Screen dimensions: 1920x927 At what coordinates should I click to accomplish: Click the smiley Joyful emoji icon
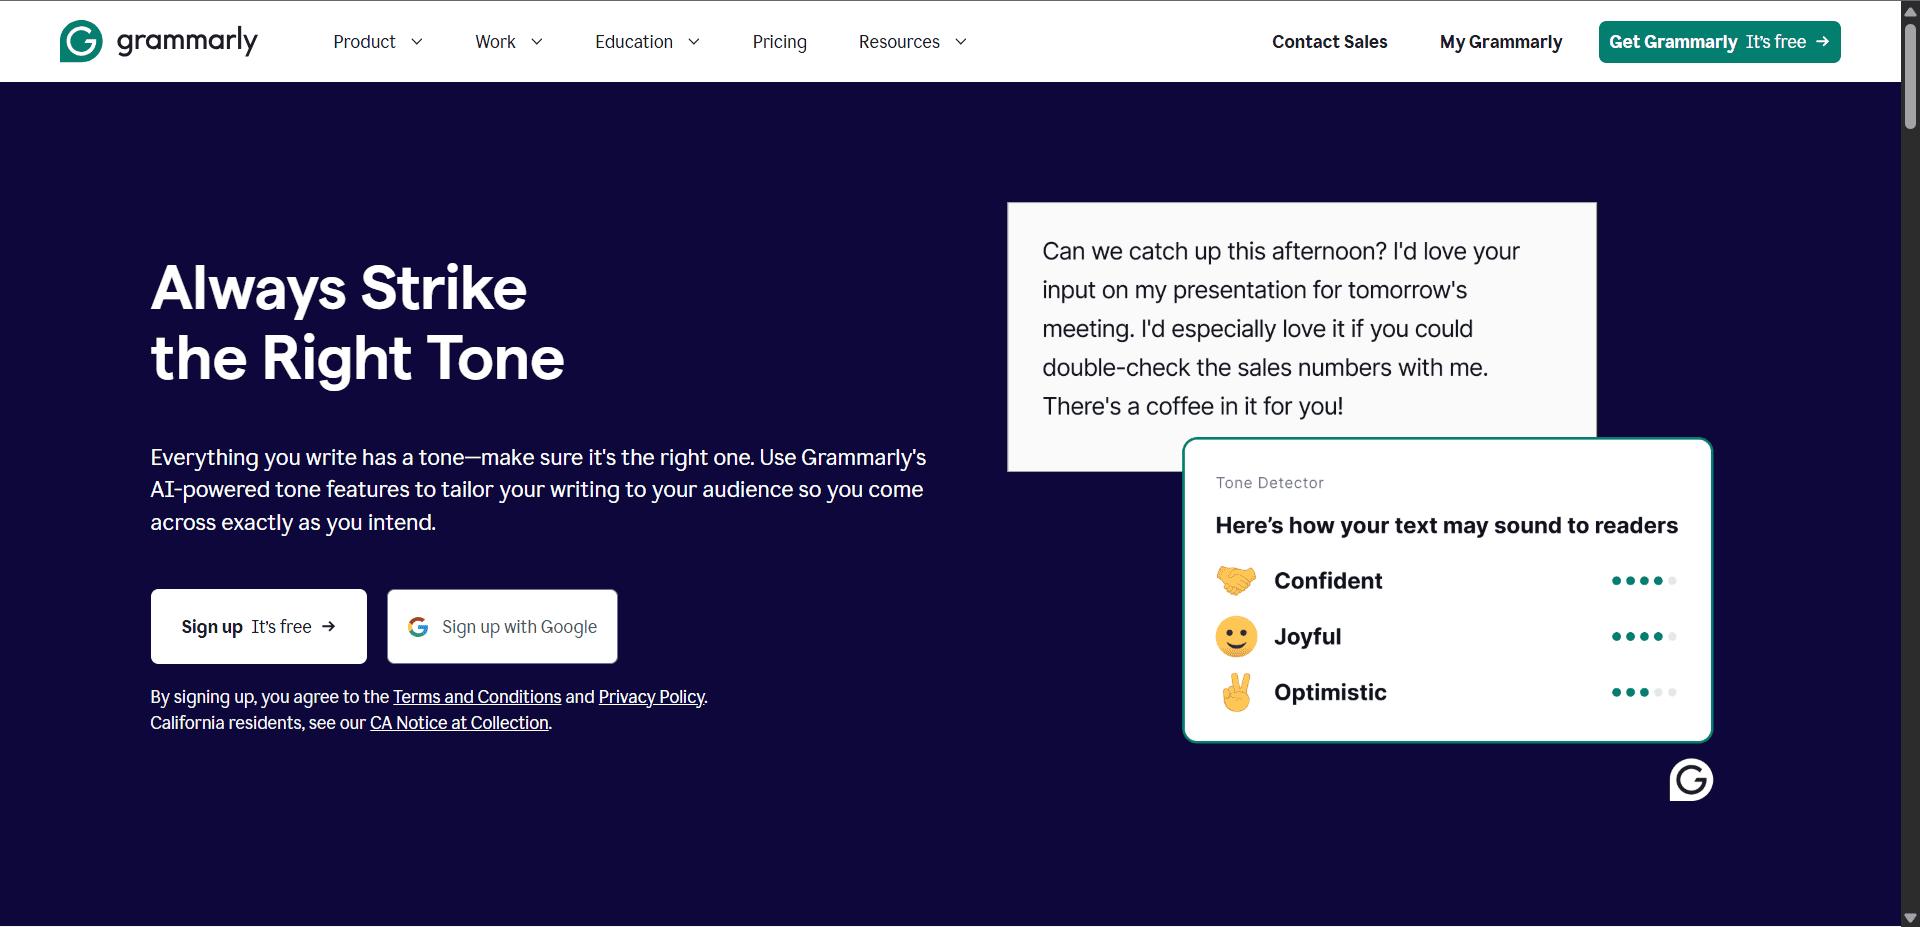1236,636
